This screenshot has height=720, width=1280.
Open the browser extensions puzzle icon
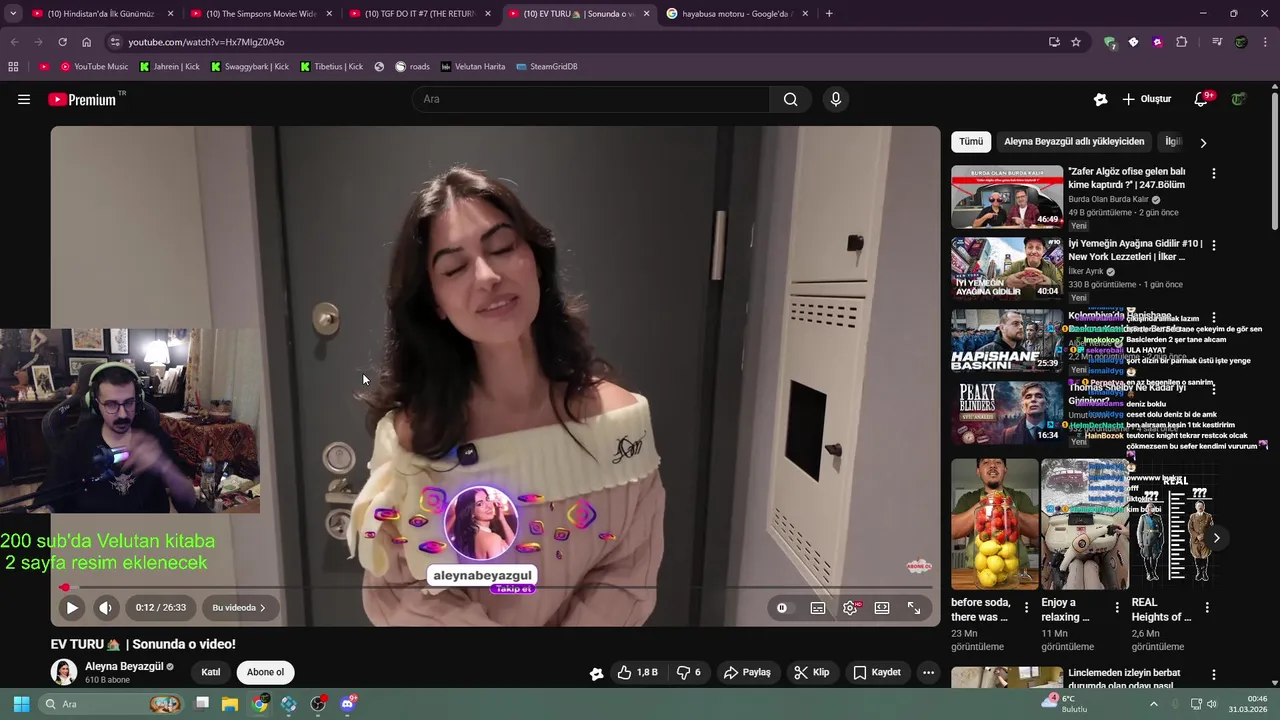(x=1182, y=42)
